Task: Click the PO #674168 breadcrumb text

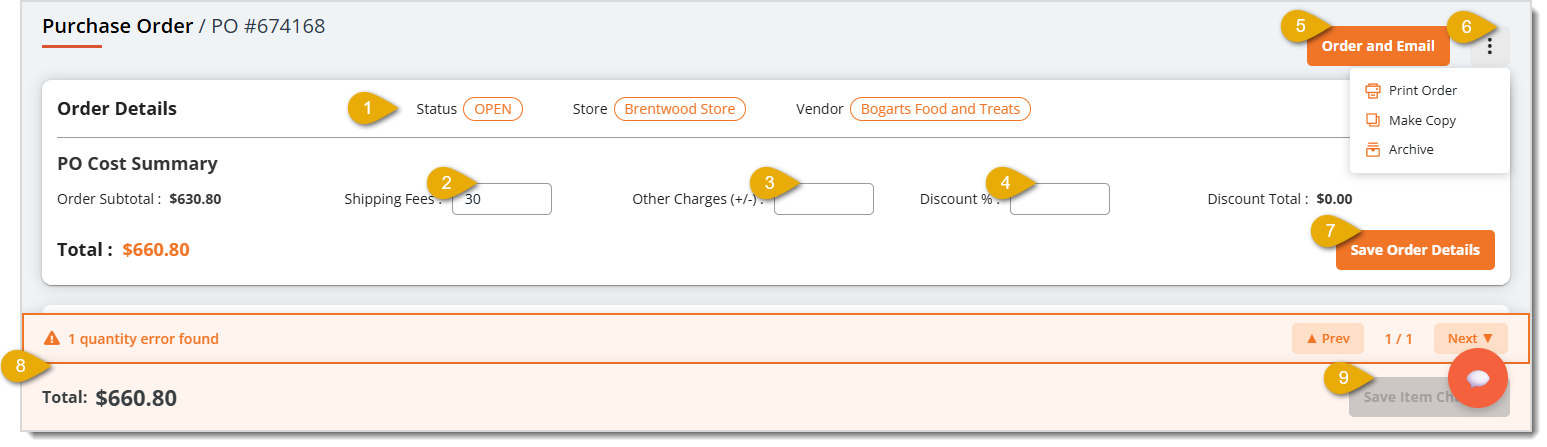Action: click(x=268, y=27)
